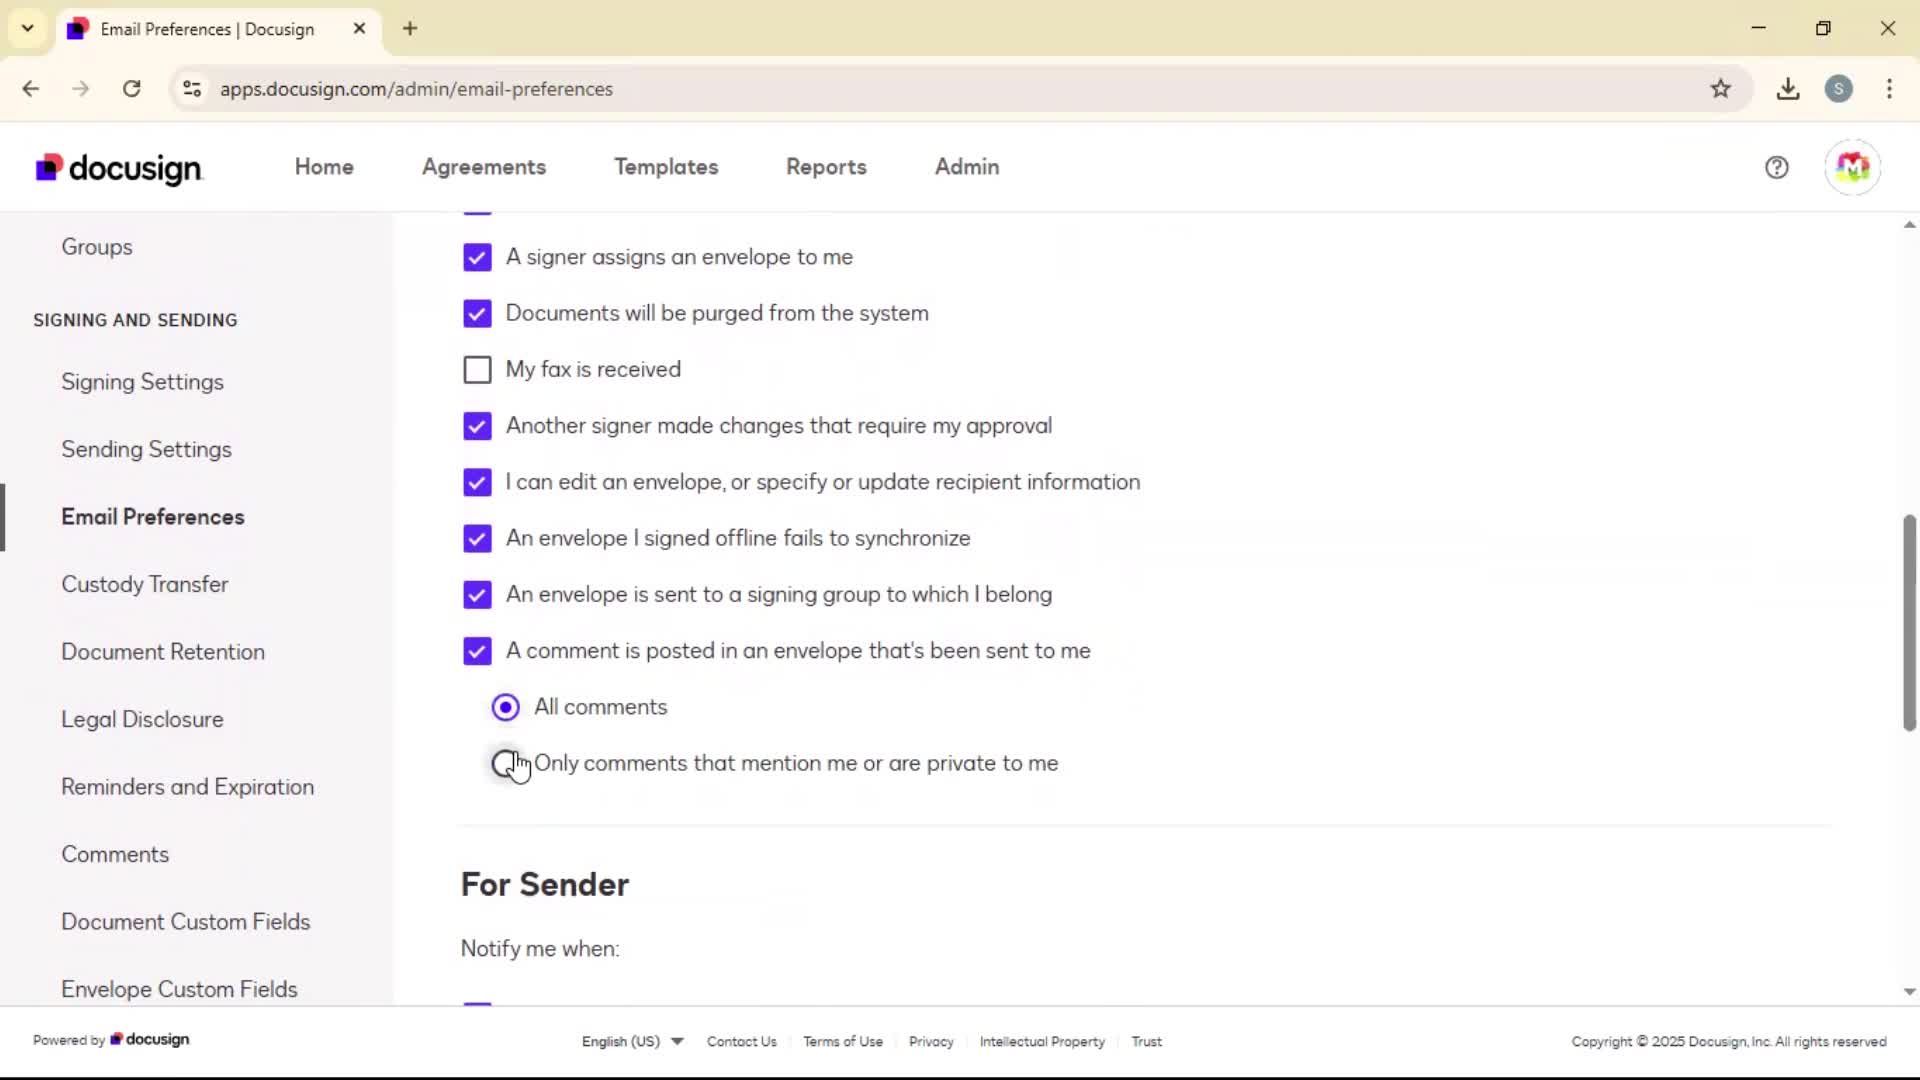Click the Terms of Use footer link
The height and width of the screenshot is (1080, 1920).
tap(843, 1041)
